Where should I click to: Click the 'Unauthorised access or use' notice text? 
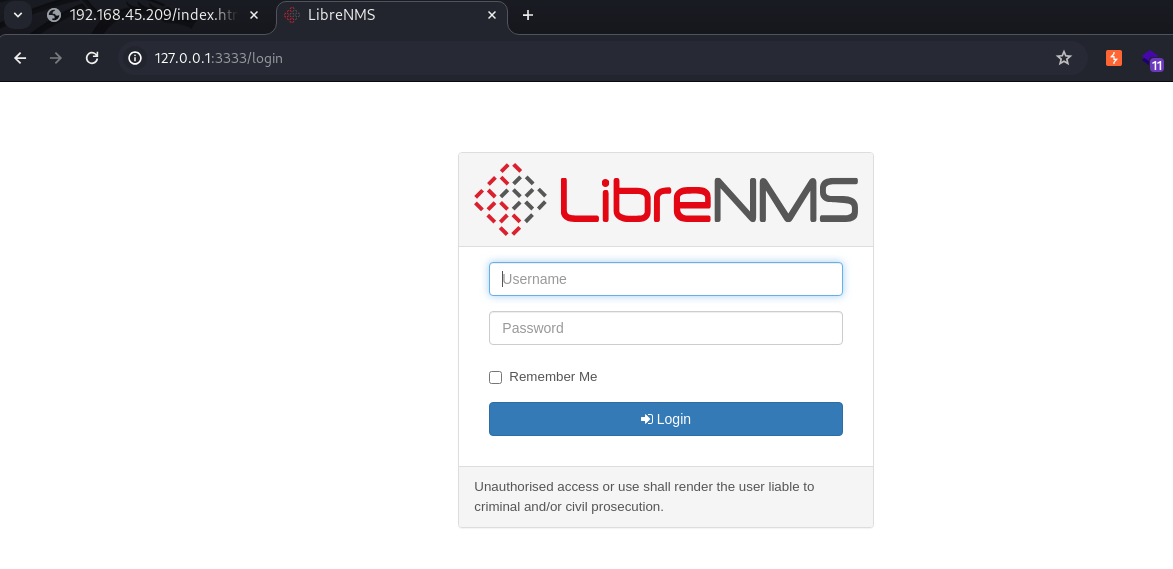(644, 496)
